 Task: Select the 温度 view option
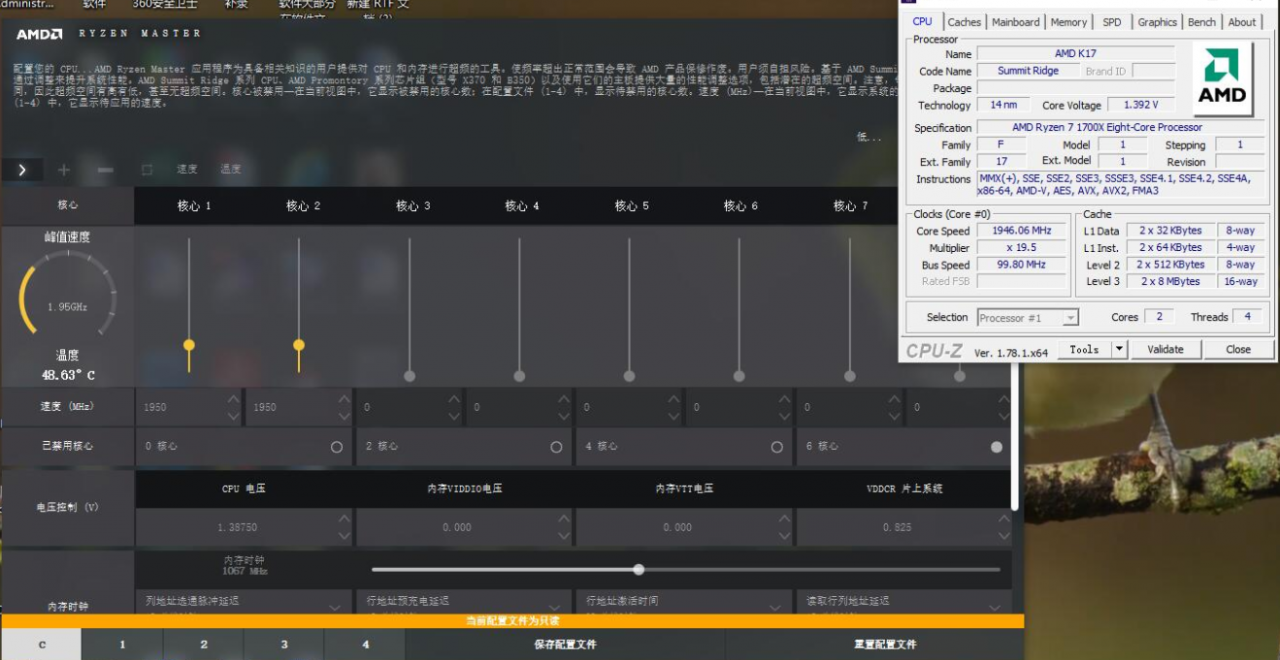(231, 170)
